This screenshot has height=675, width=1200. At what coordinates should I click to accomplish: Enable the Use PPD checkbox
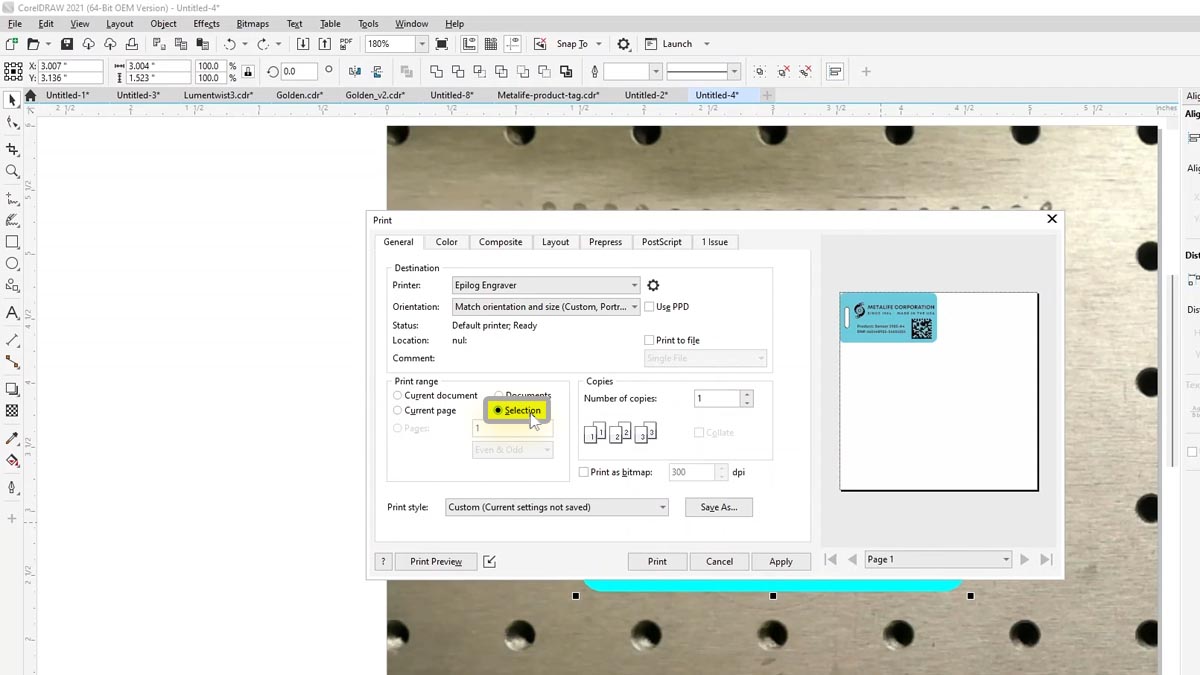(649, 306)
